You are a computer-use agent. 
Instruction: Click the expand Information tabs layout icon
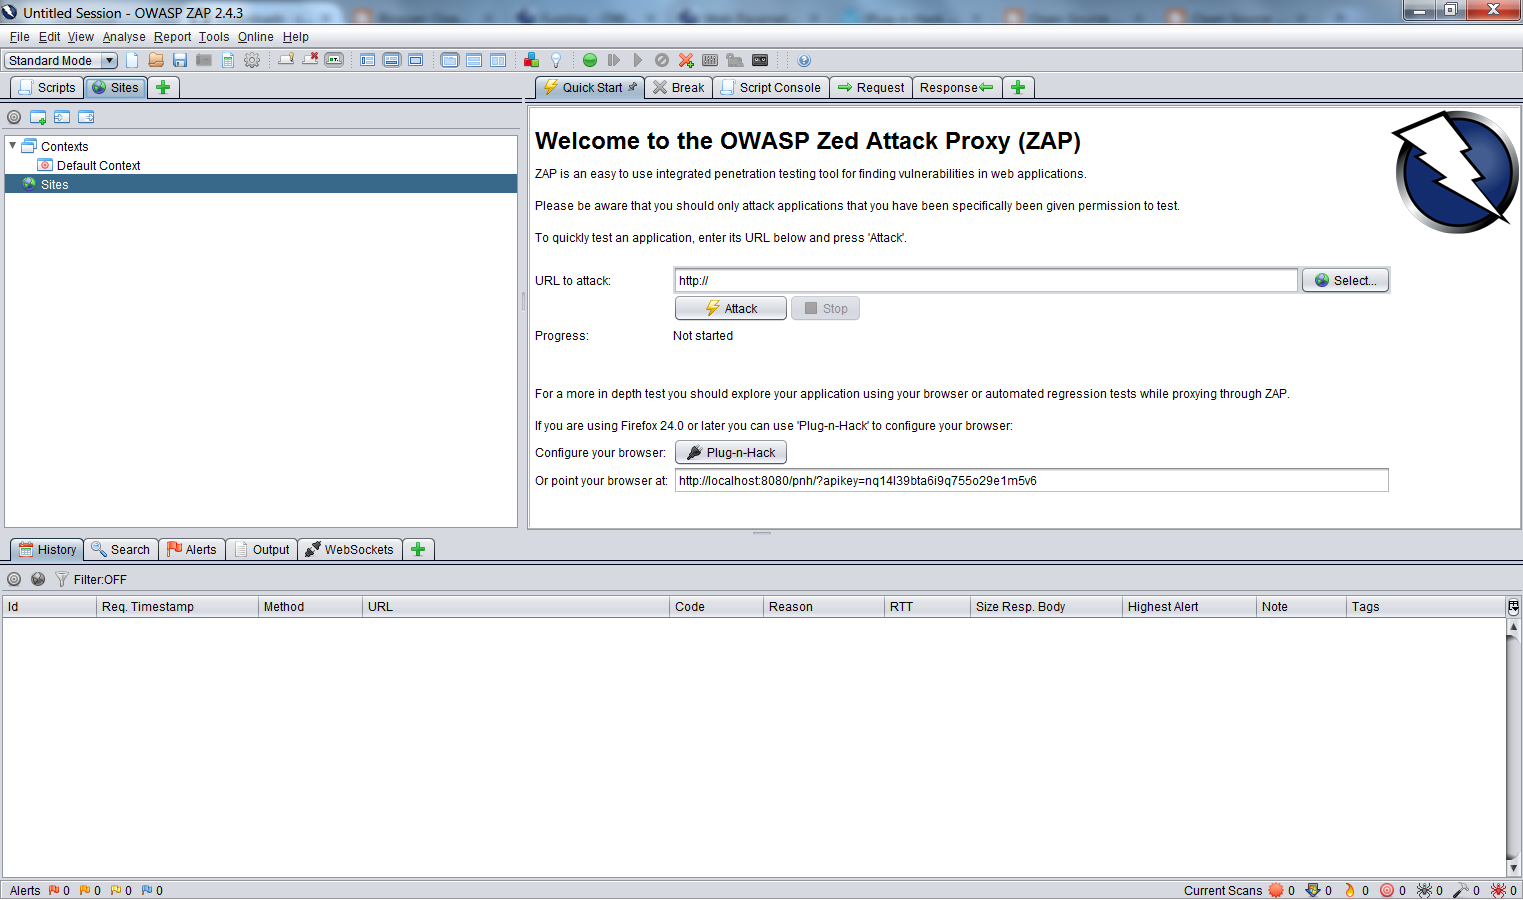[x=392, y=60]
